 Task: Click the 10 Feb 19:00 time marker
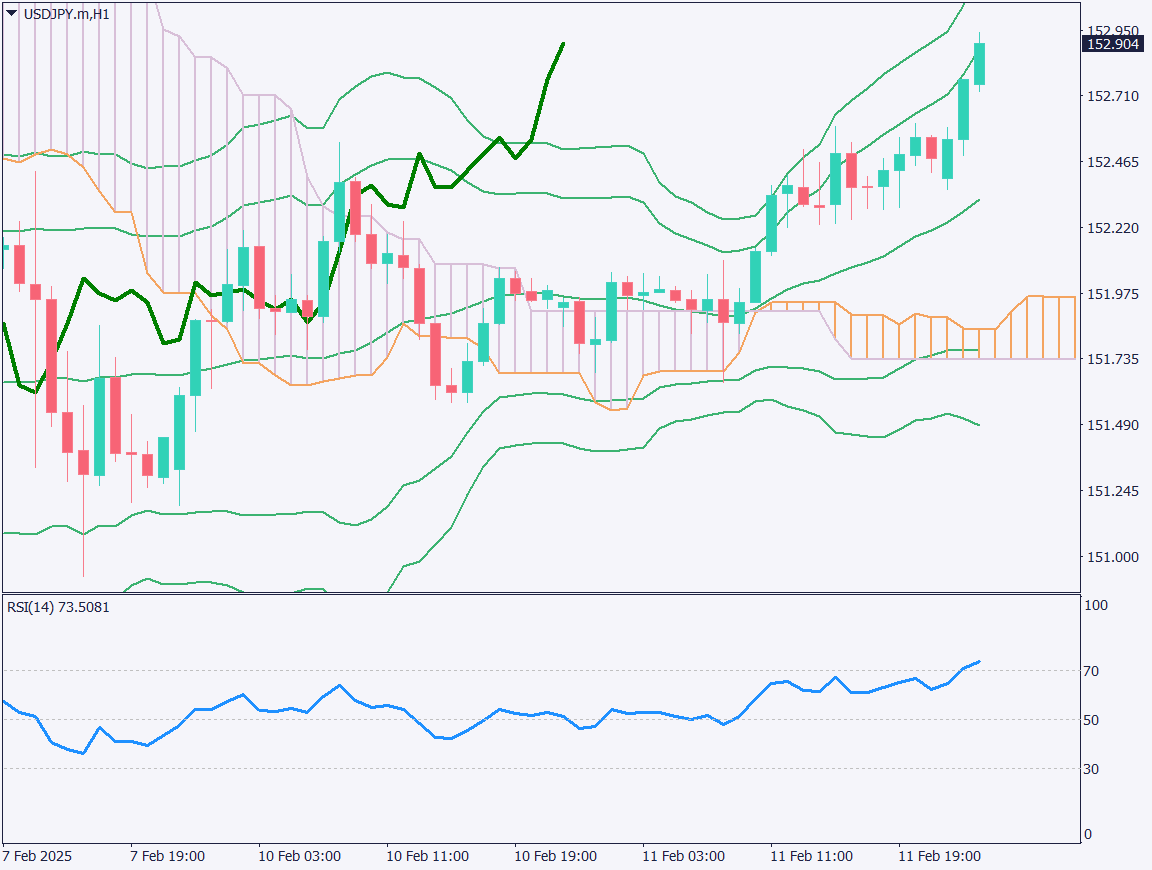(x=555, y=857)
